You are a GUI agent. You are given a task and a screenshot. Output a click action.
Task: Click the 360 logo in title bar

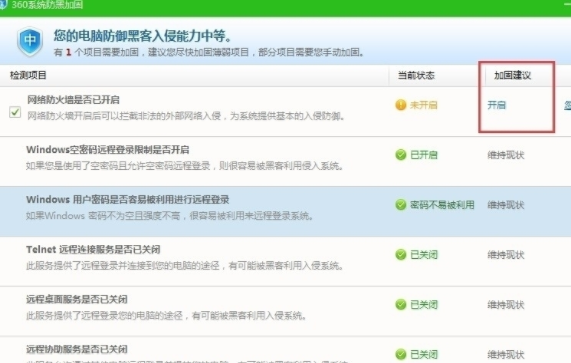point(3,5)
